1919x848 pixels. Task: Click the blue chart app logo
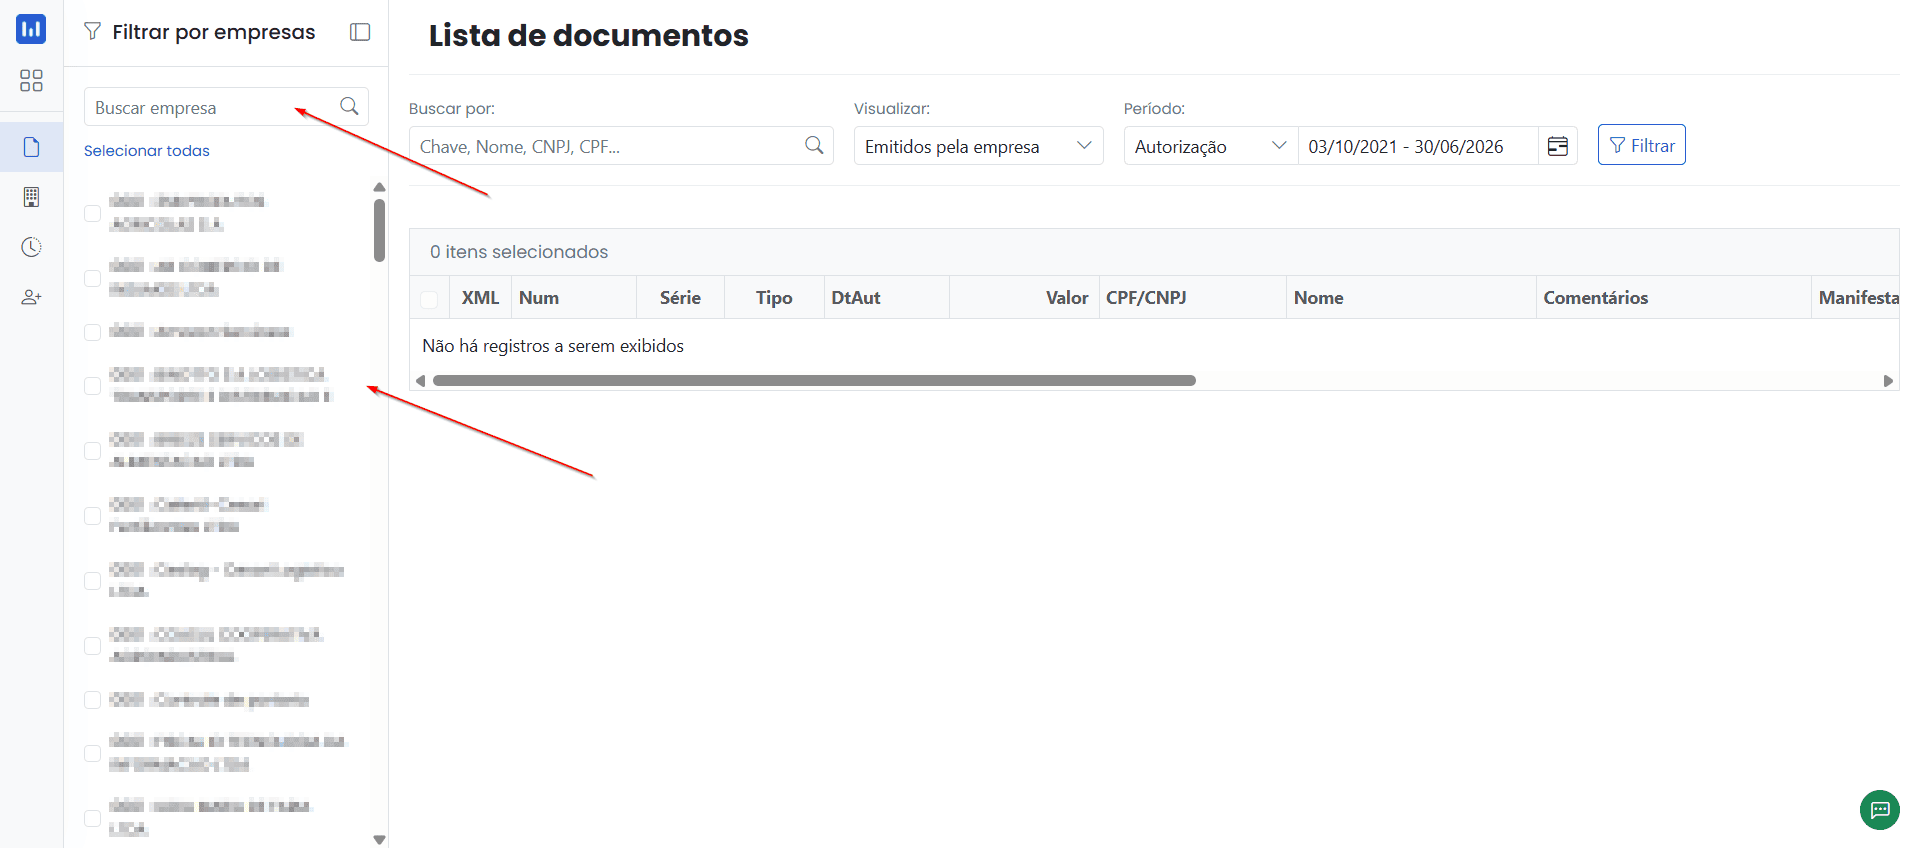tap(31, 29)
